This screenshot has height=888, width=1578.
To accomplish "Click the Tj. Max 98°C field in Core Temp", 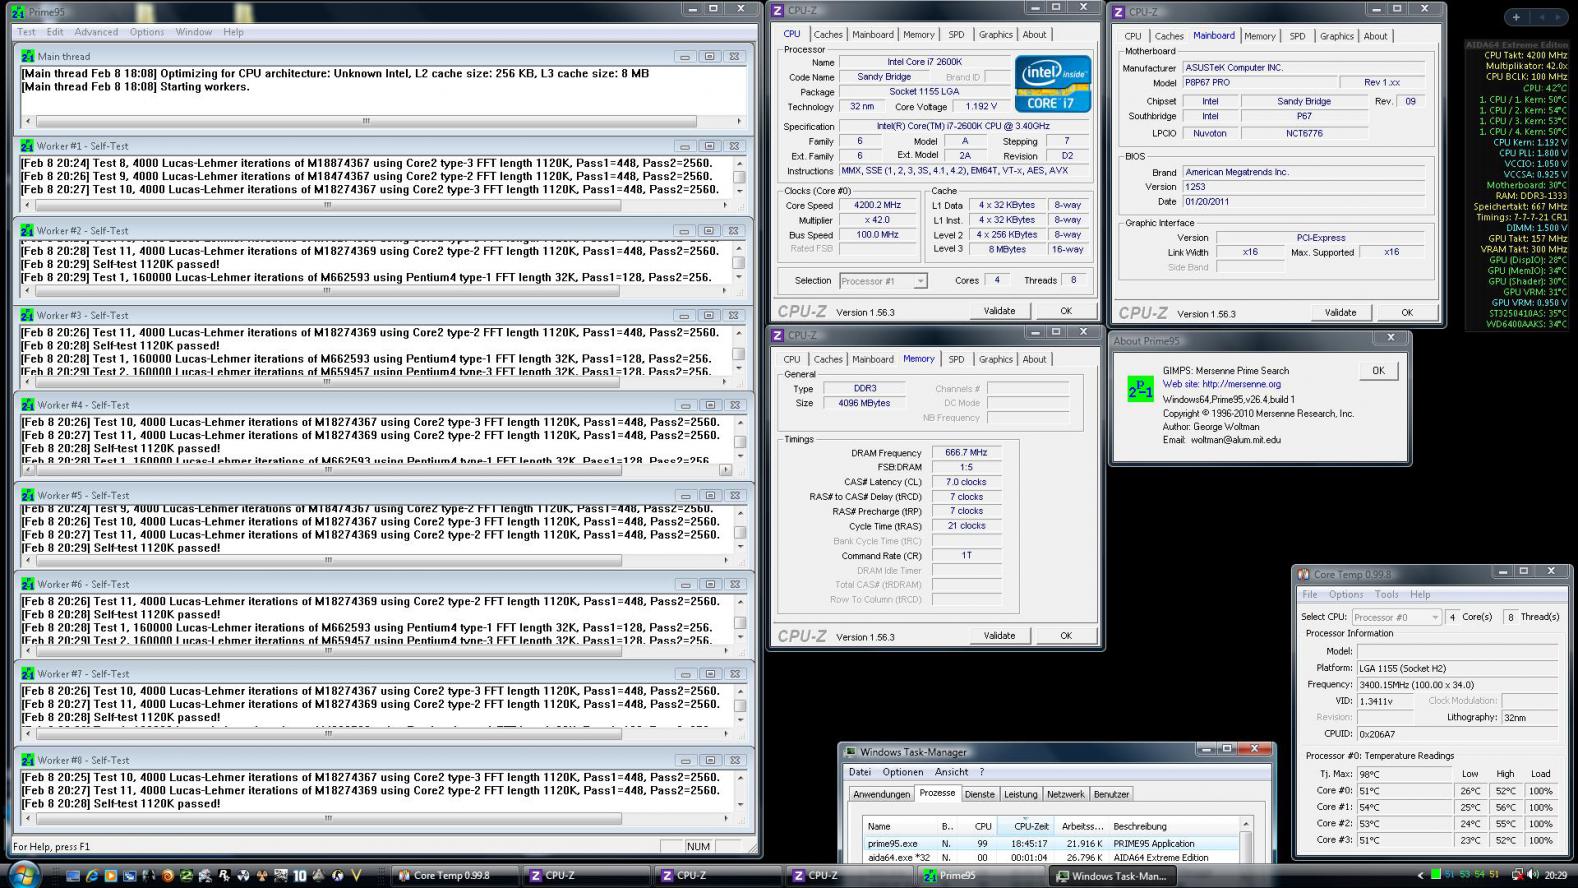I will coord(1404,774).
